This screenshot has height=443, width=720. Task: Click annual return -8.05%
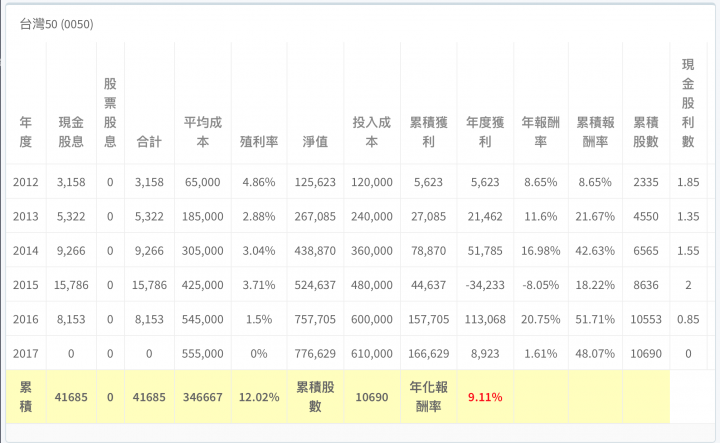pyautogui.click(x=540, y=285)
